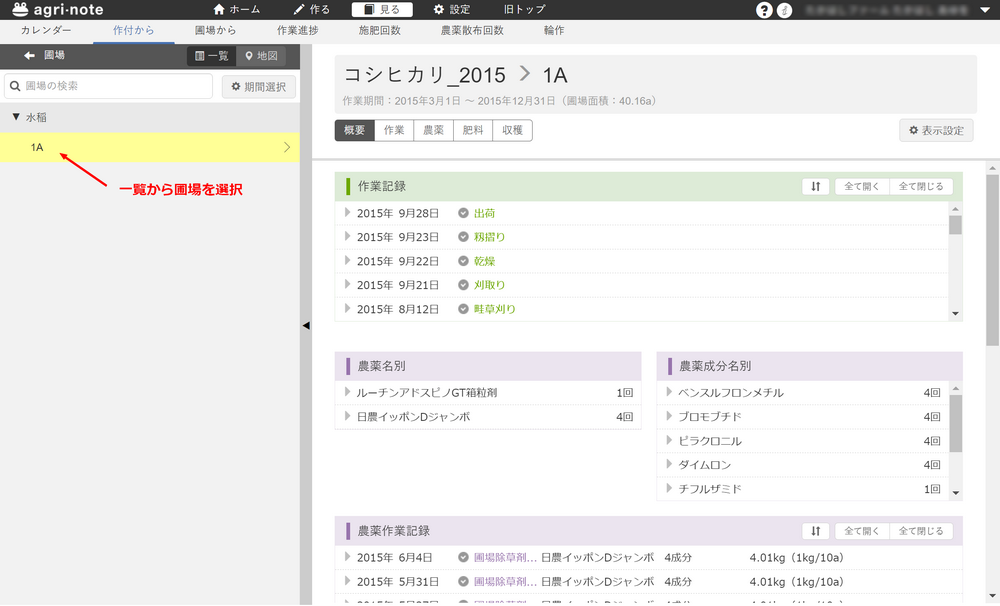Collapse the 水稲 tree group
The height and width of the screenshot is (606, 1000).
(x=16, y=117)
